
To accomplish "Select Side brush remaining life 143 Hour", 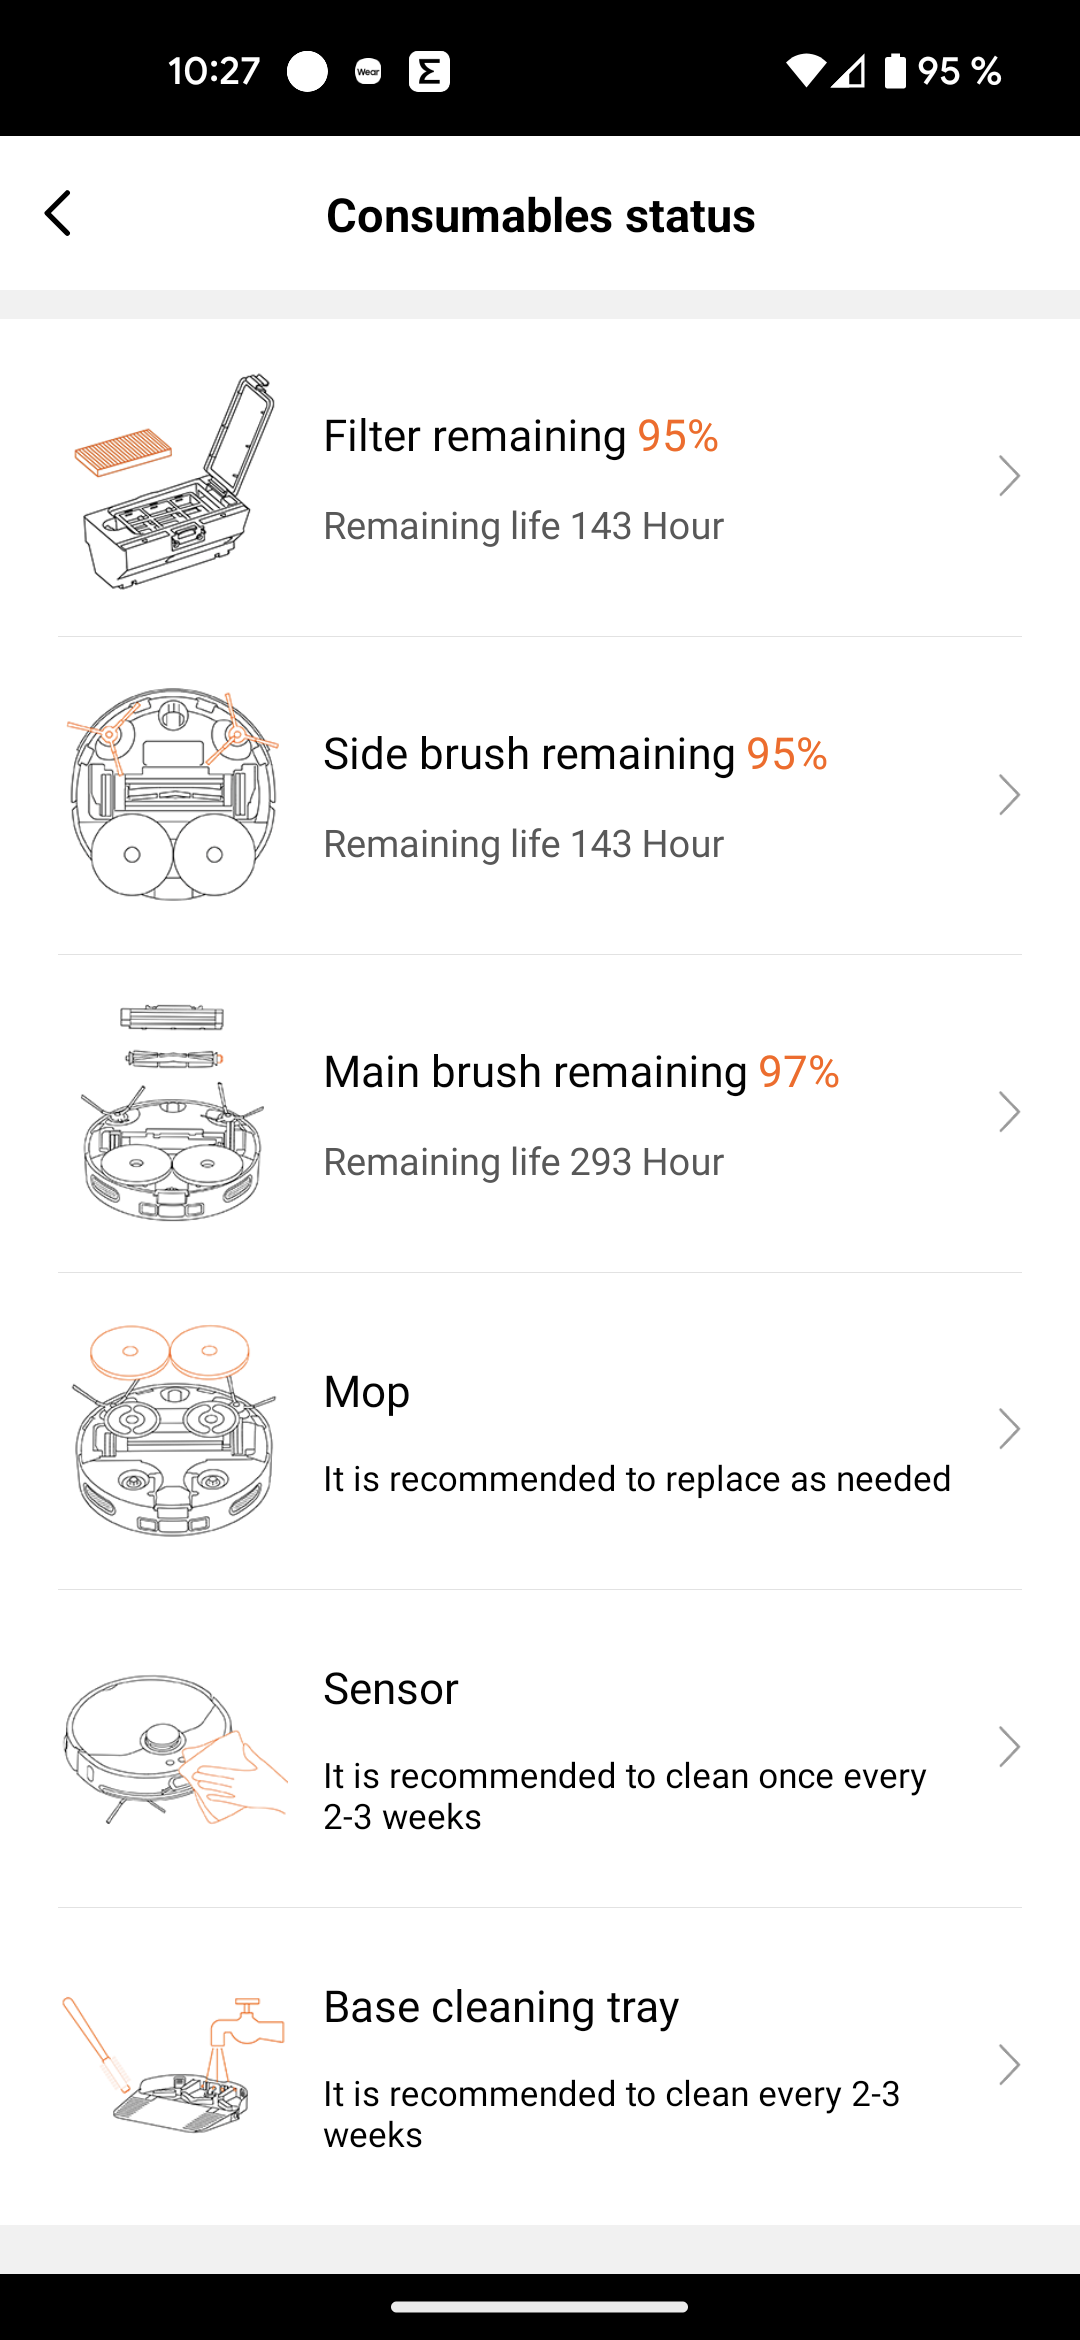I will 523,844.
